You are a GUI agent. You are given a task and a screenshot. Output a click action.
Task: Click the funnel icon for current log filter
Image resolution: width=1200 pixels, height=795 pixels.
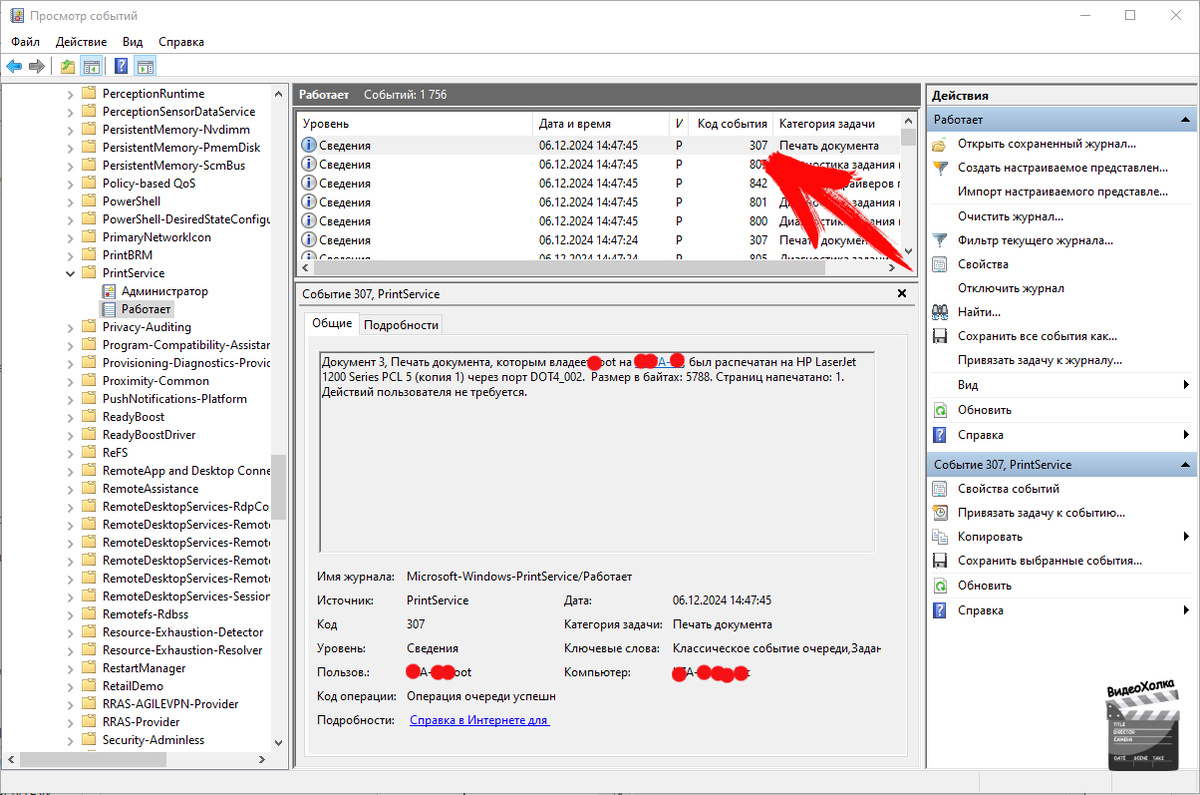939,240
